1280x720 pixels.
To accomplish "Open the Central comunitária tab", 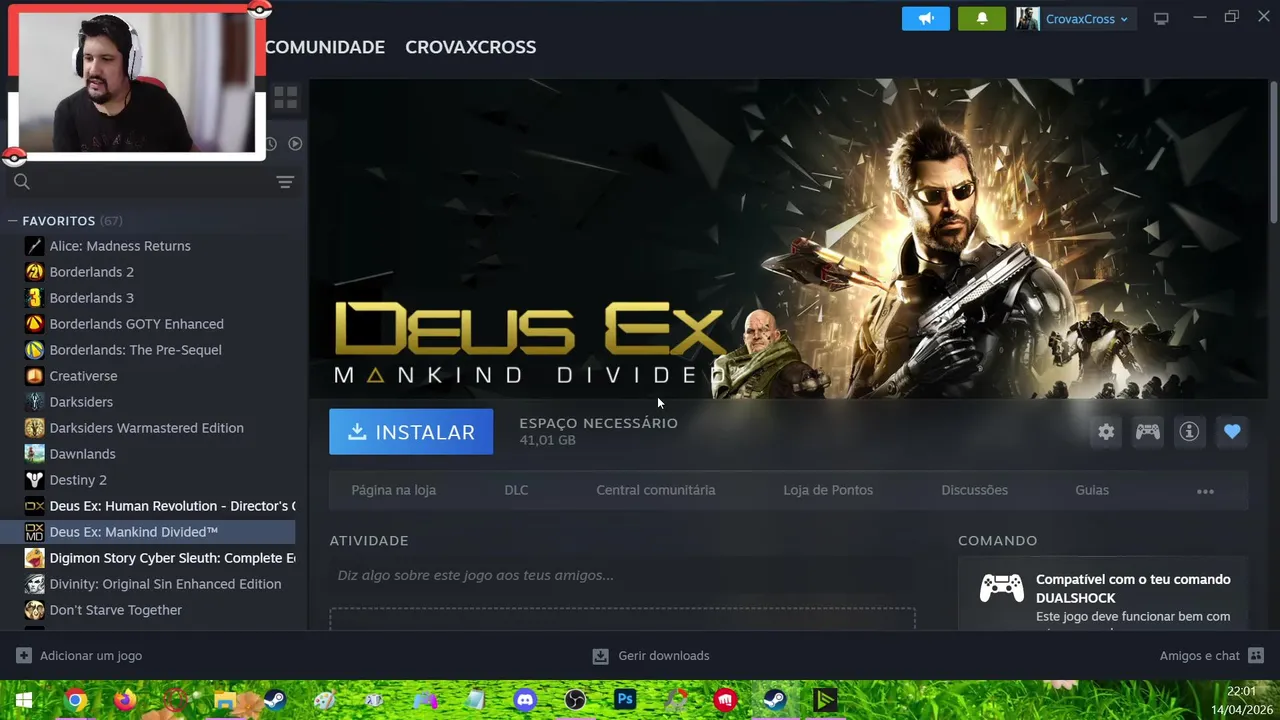I will click(x=656, y=490).
